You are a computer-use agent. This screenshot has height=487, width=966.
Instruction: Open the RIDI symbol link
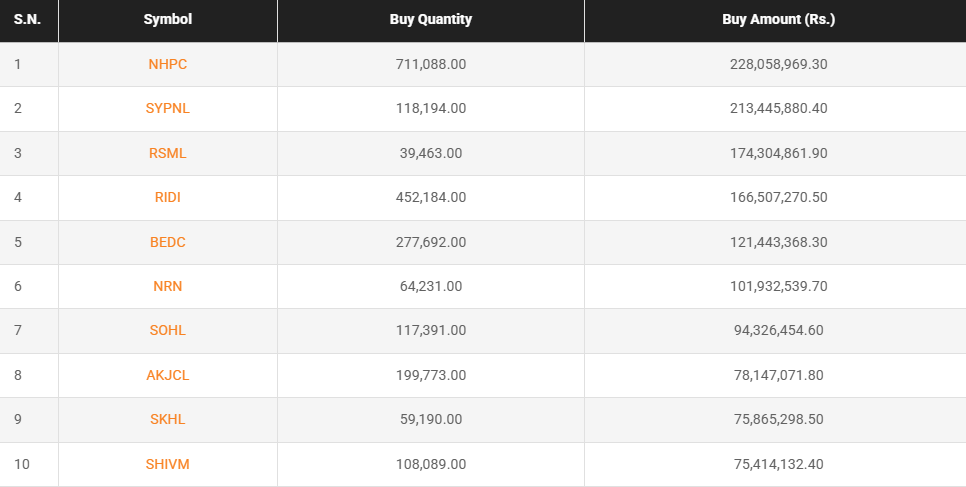tap(167, 197)
